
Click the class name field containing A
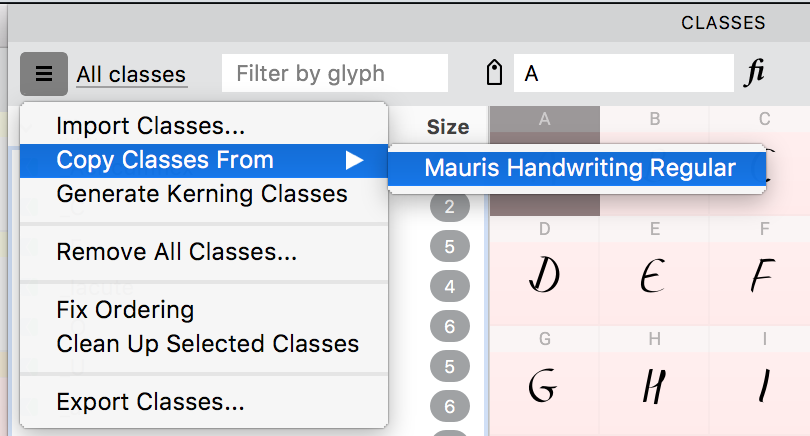(623, 73)
